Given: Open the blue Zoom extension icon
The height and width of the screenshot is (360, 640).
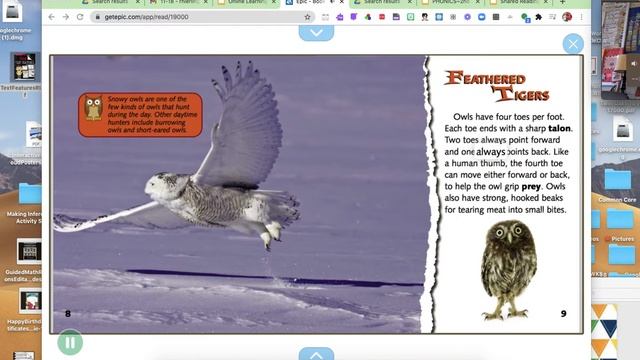Looking at the screenshot, I should [x=482, y=17].
